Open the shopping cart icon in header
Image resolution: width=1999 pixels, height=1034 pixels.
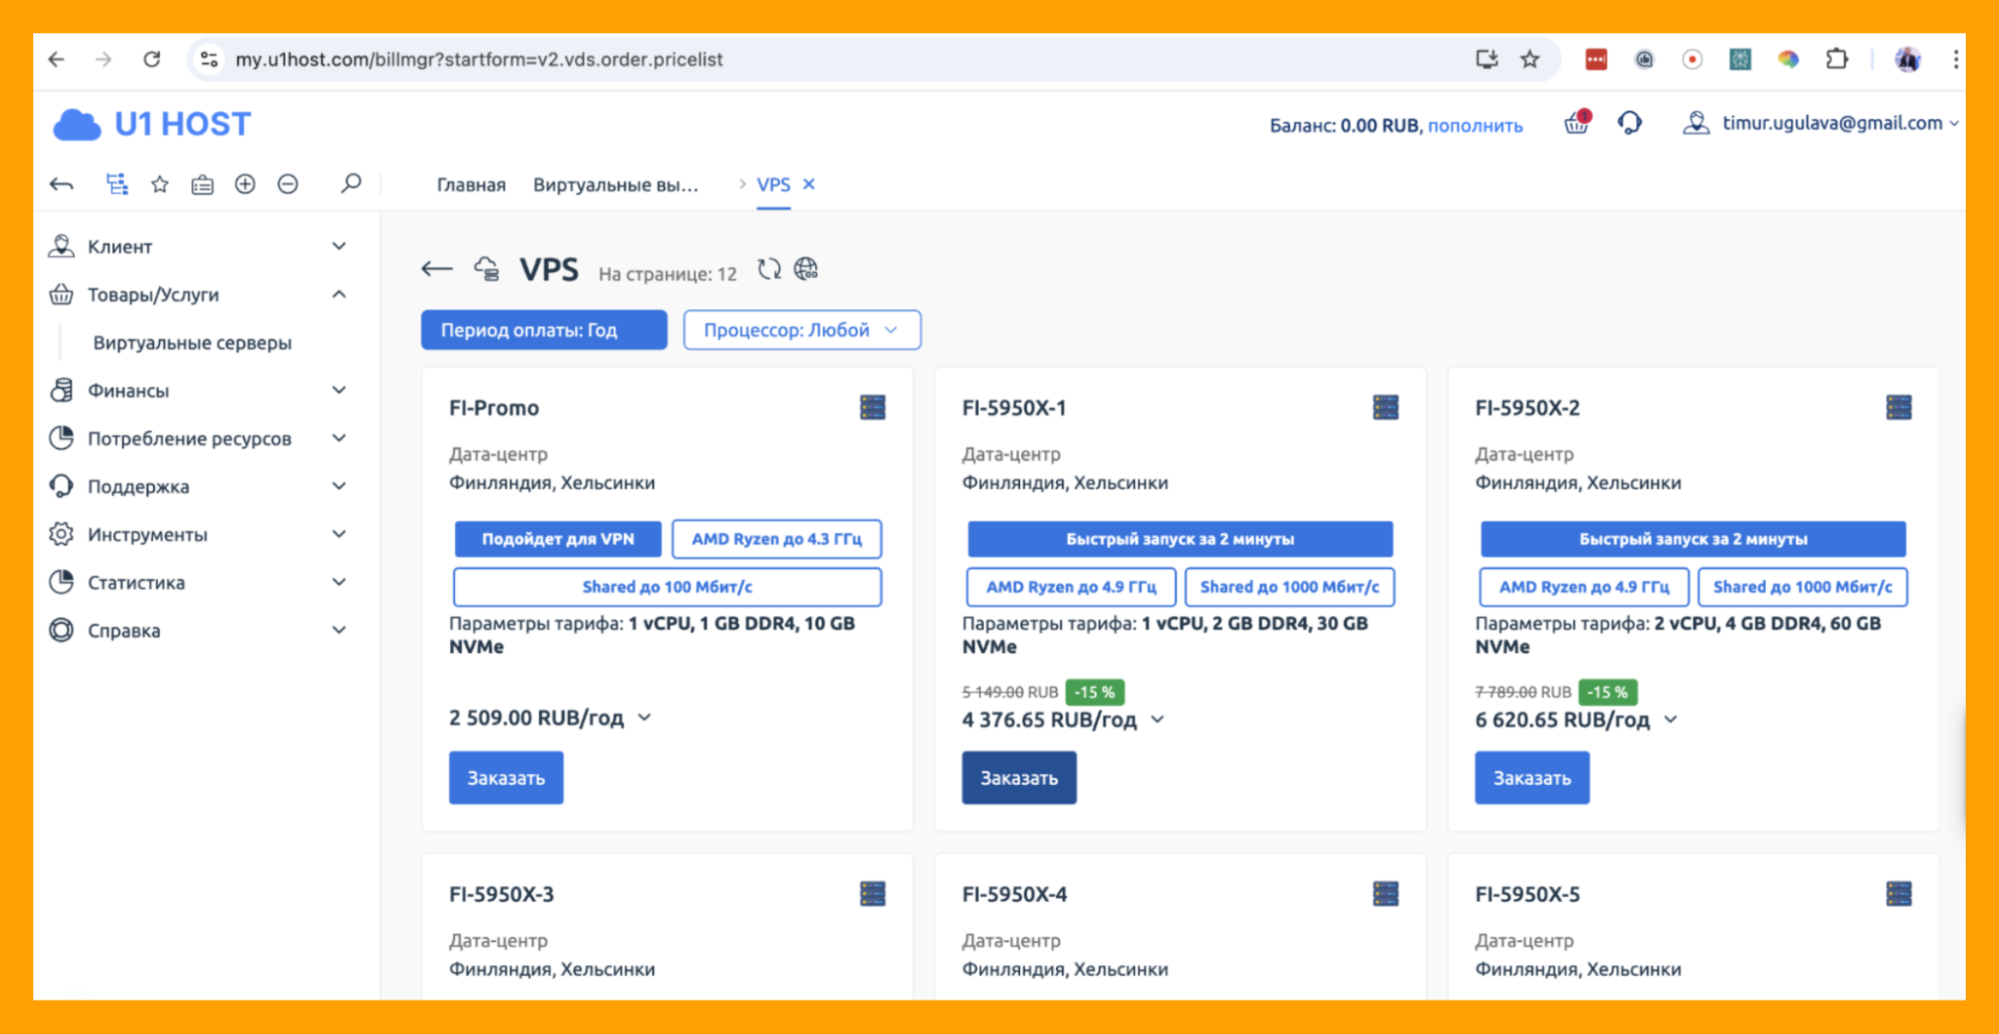1576,124
